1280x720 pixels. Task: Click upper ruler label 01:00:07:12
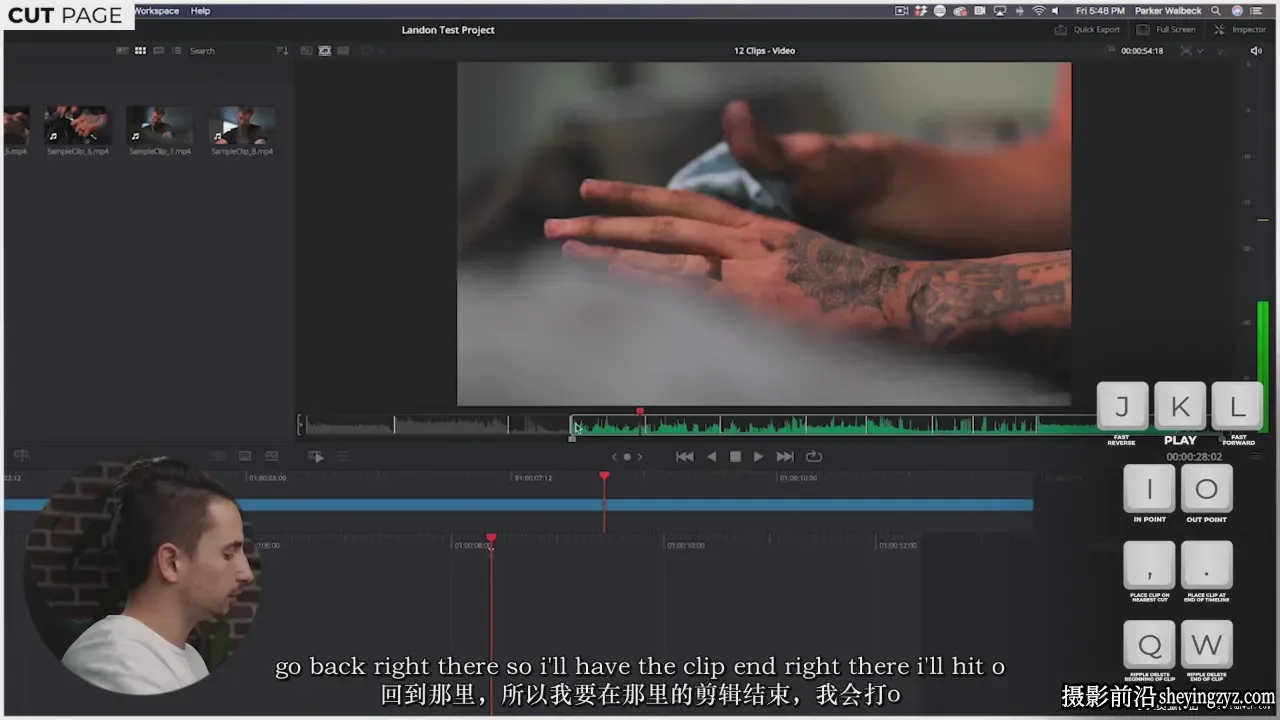pyautogui.click(x=533, y=478)
